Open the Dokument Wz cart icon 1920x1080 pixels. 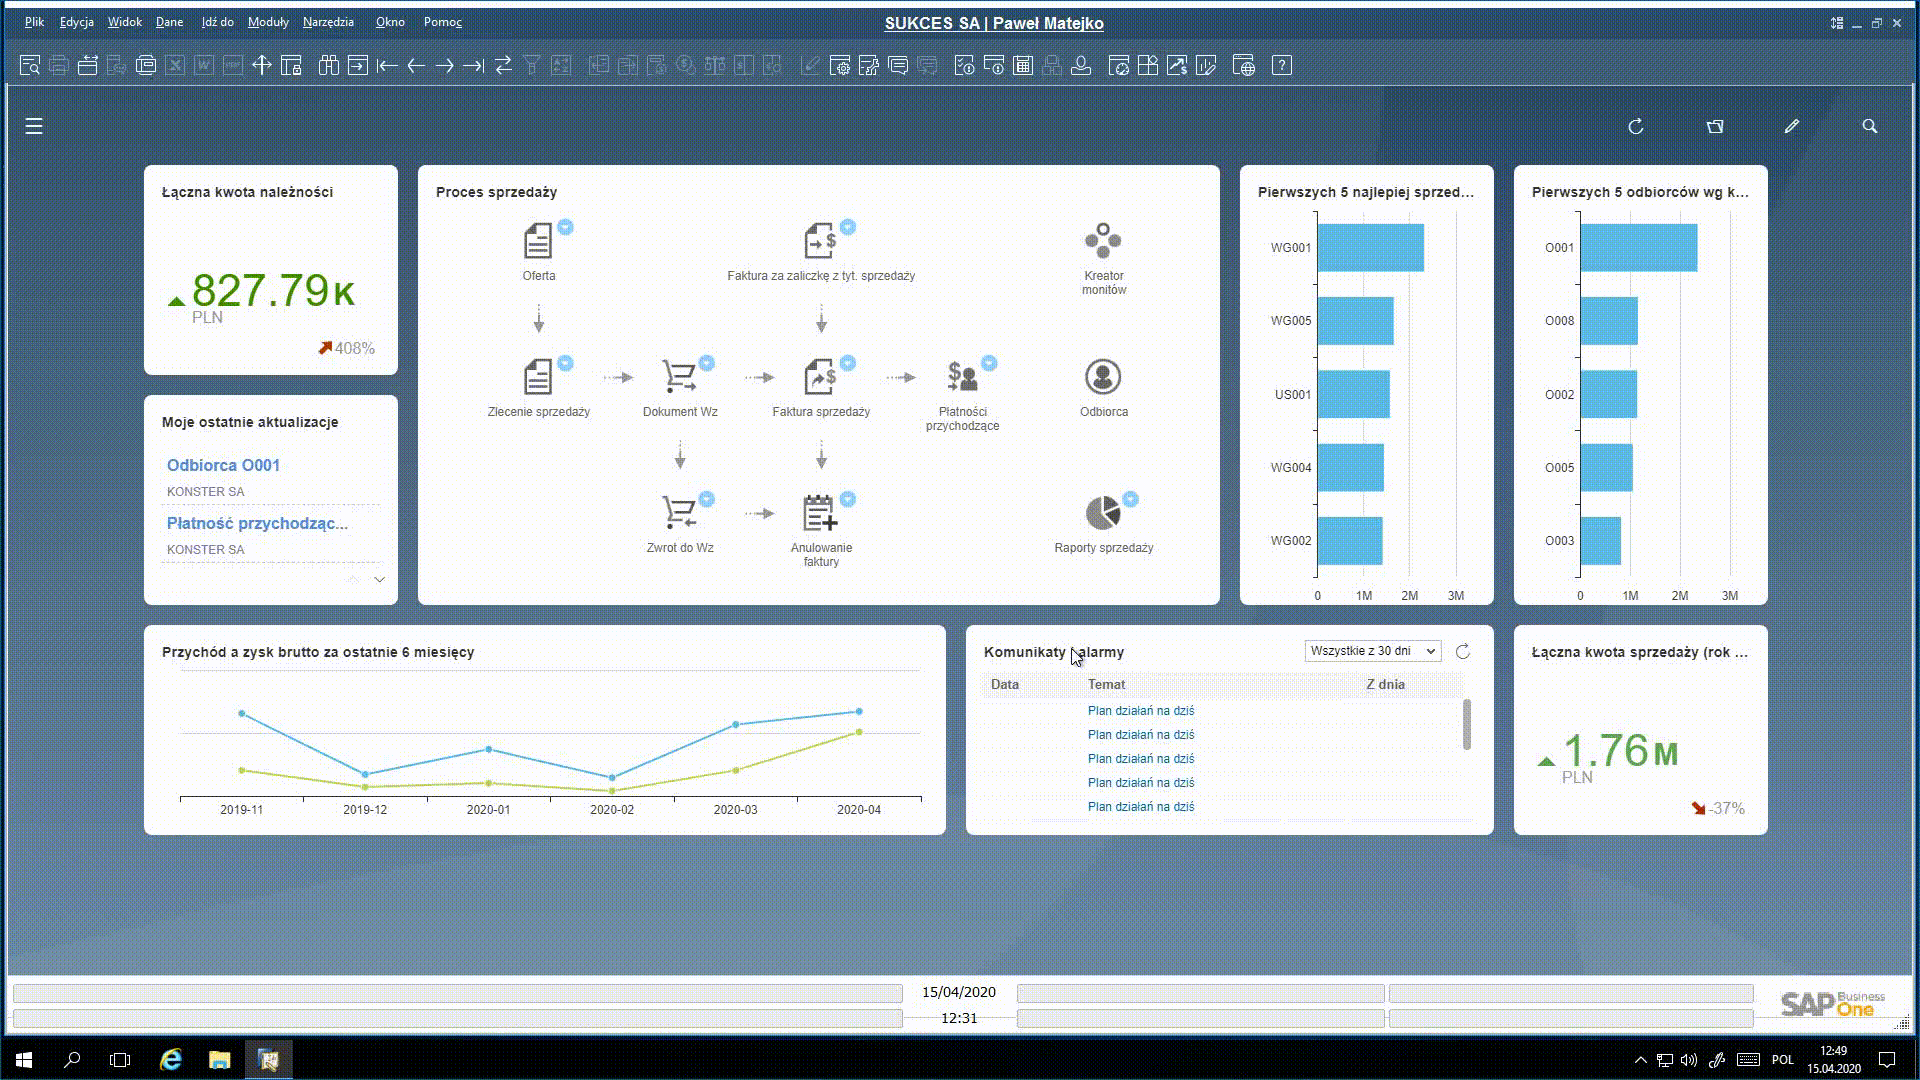coord(679,377)
